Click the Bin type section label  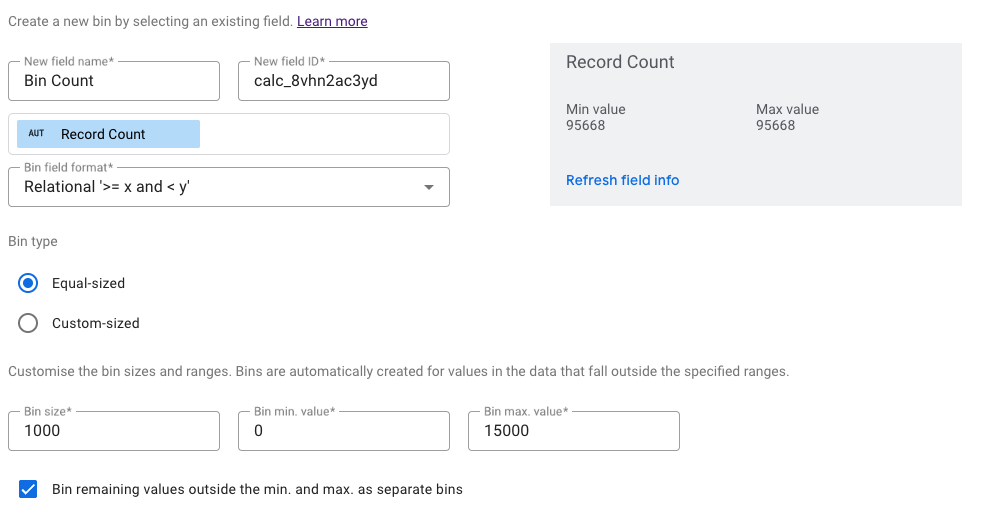tap(33, 241)
